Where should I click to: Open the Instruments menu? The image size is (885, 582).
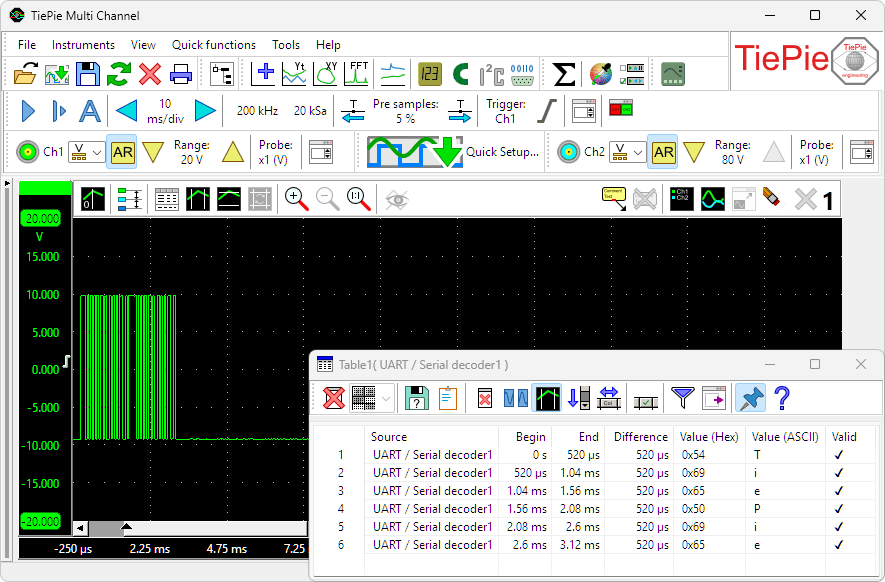pos(83,45)
